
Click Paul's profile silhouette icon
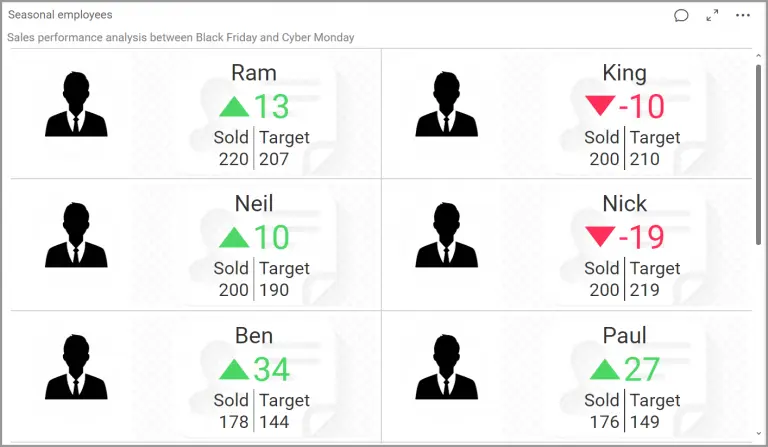coord(446,368)
